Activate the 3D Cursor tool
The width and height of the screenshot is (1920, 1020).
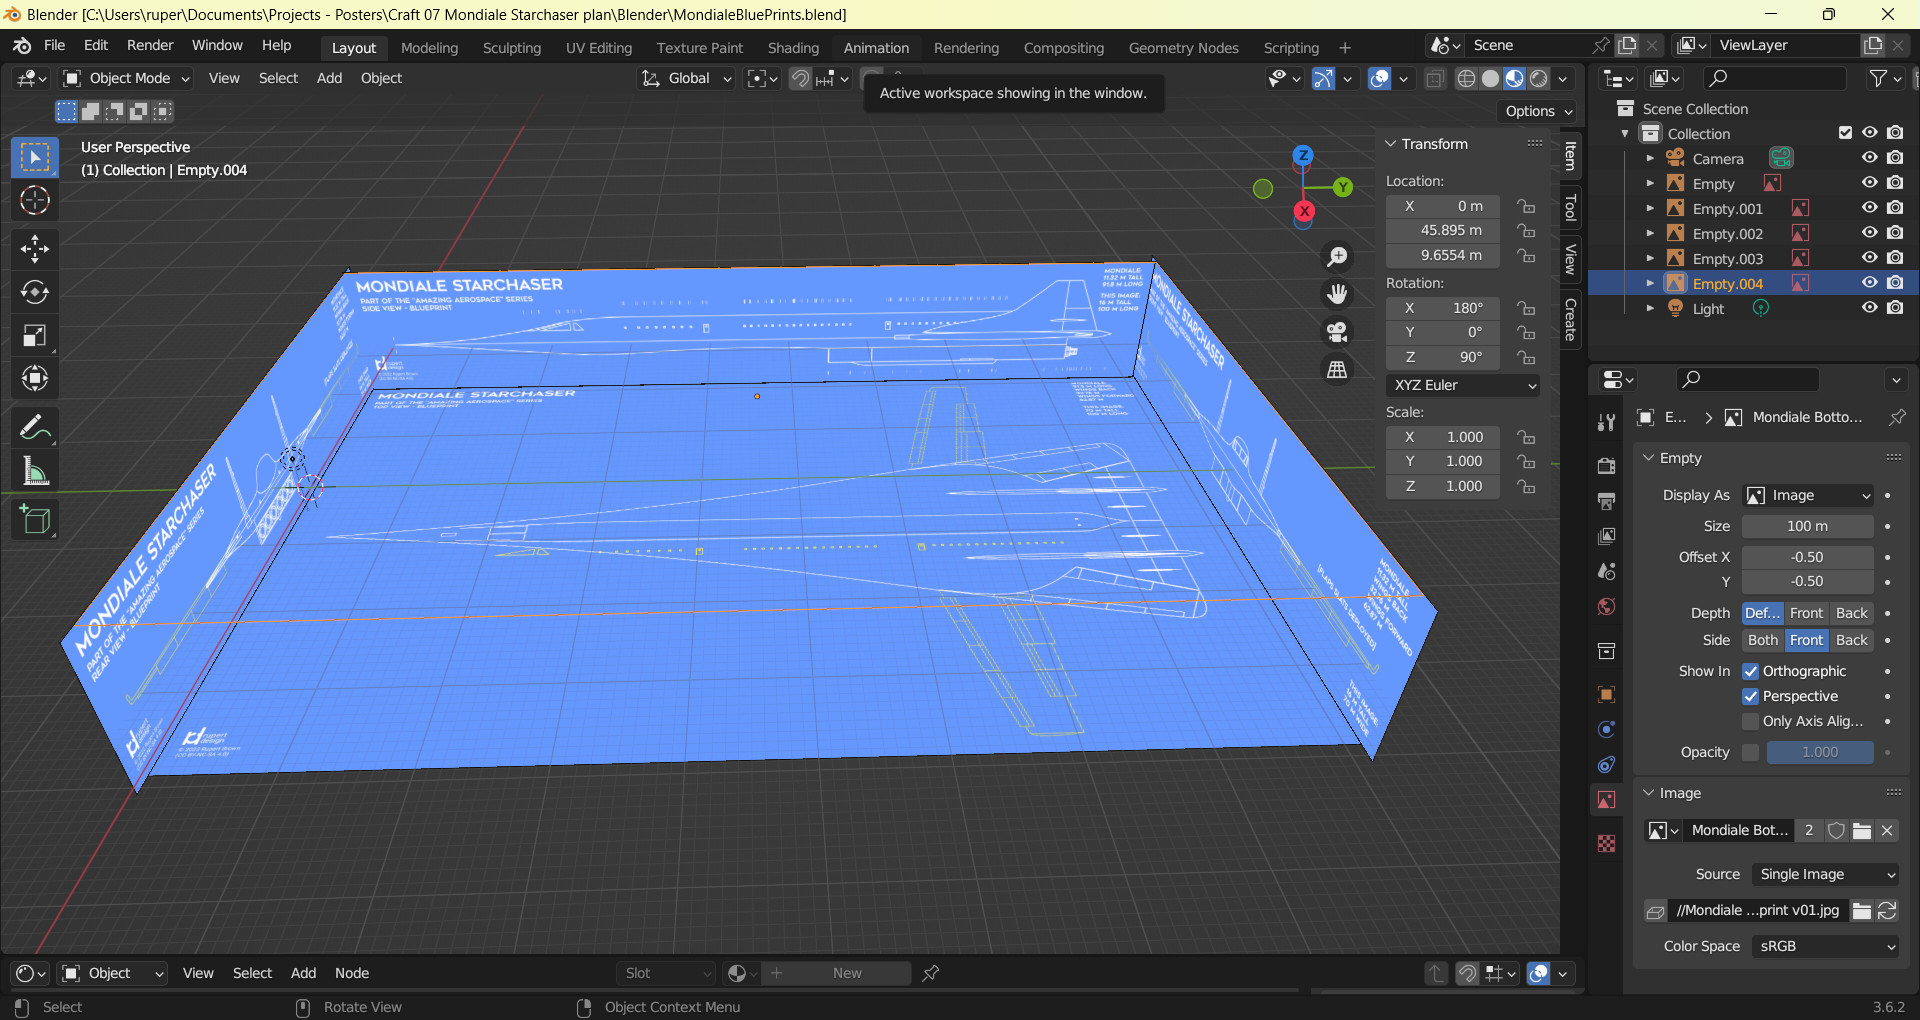tap(35, 201)
